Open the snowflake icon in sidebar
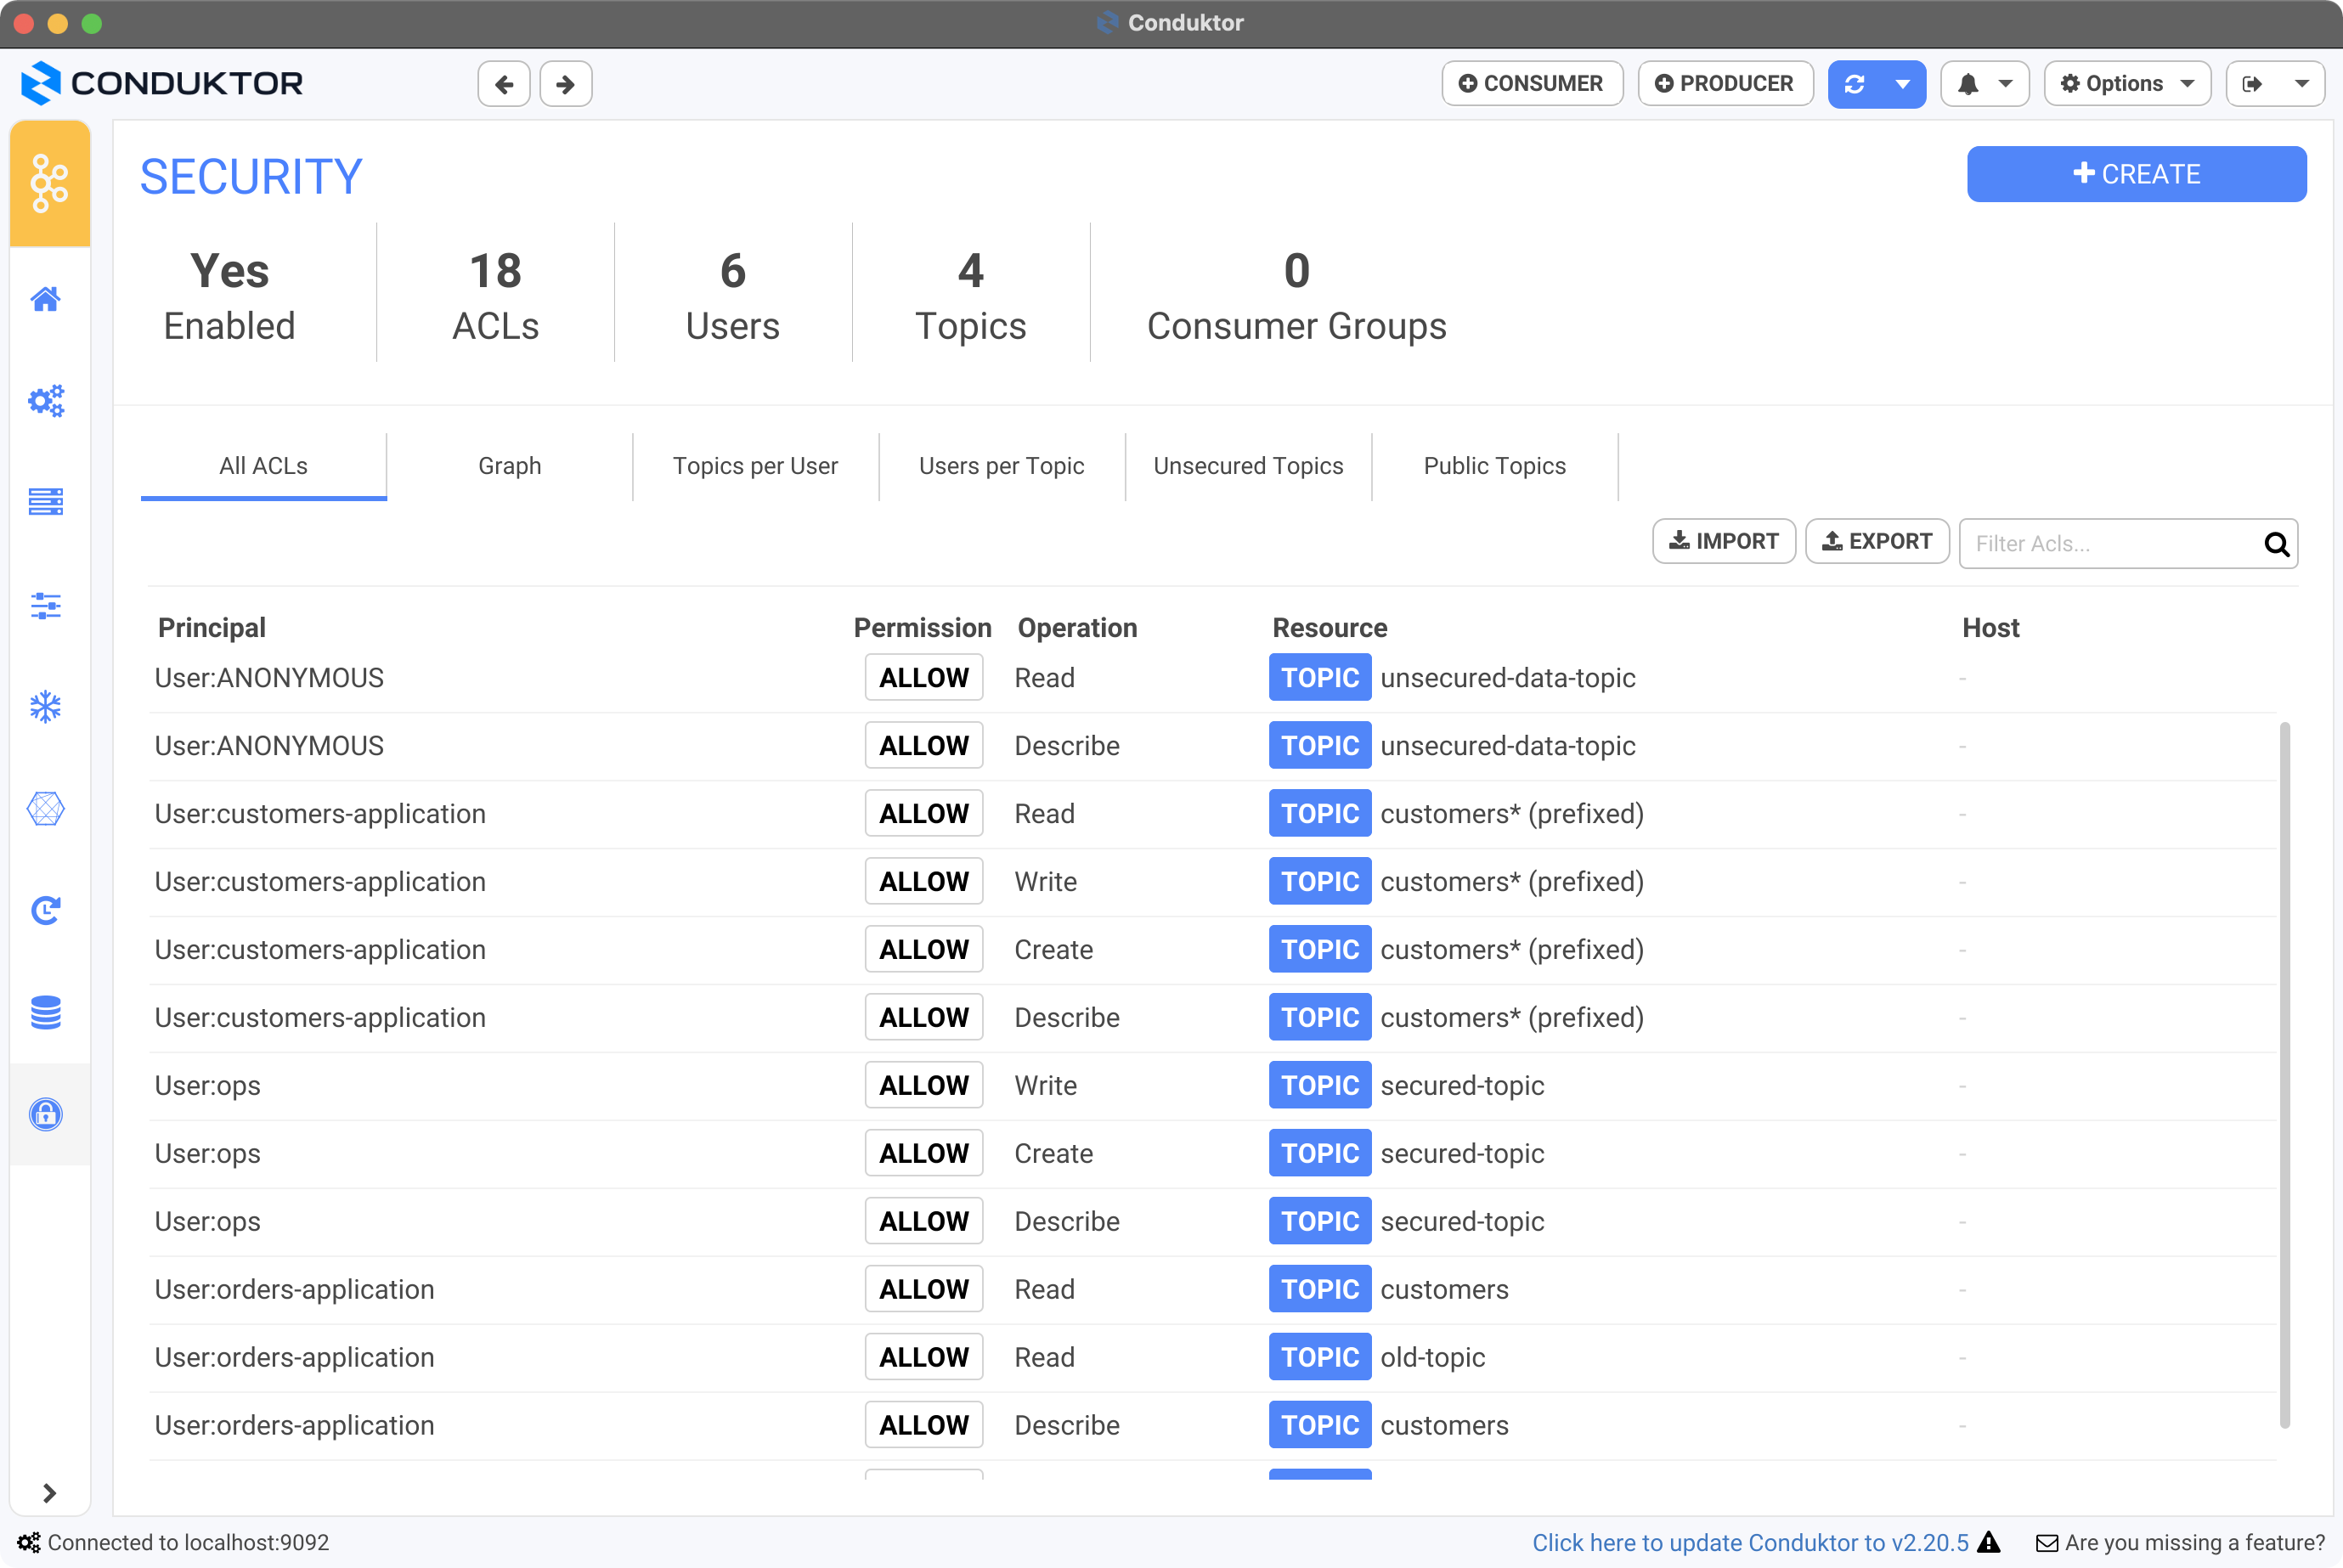This screenshot has width=2343, height=1568. point(46,707)
